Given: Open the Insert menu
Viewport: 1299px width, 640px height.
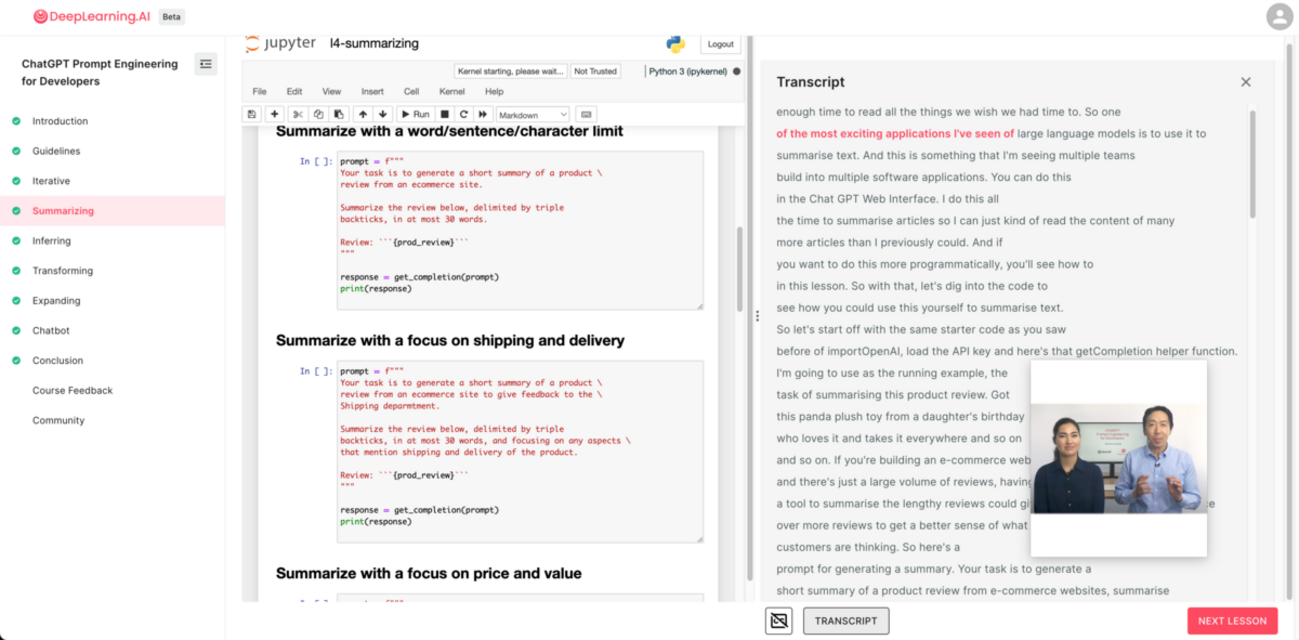Looking at the screenshot, I should pyautogui.click(x=372, y=91).
